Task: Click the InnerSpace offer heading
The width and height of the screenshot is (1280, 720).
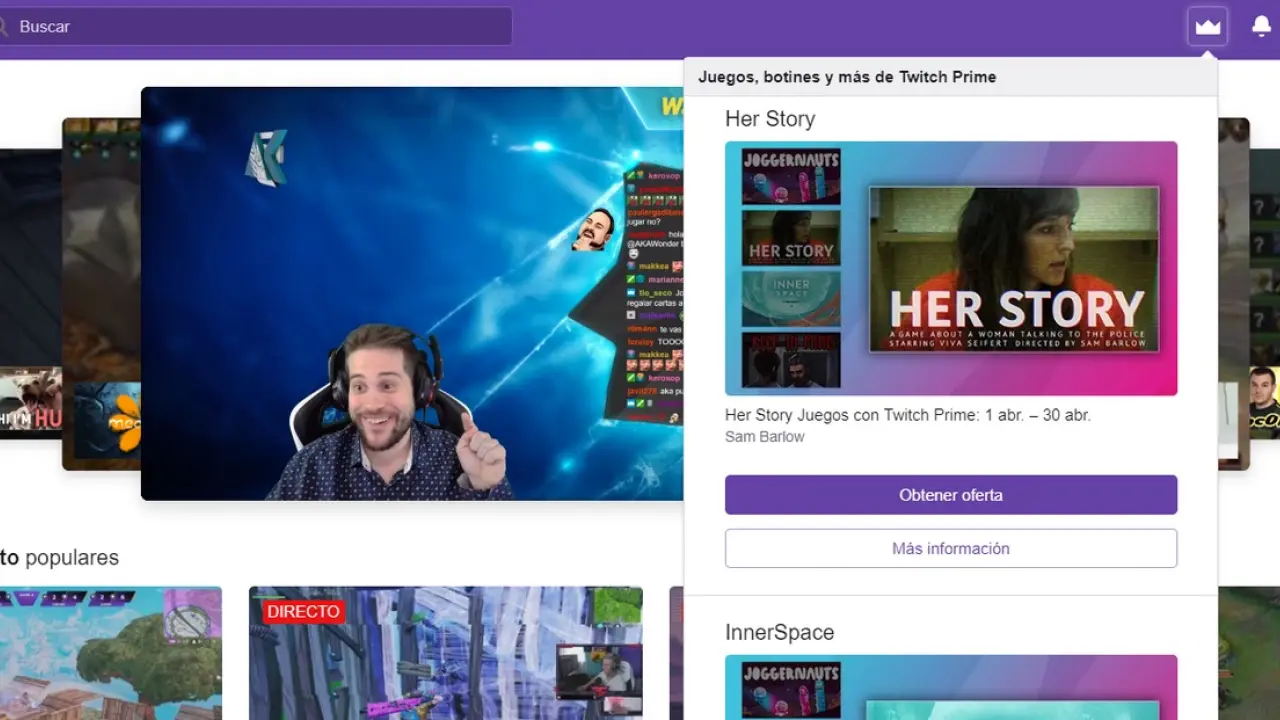Action: 779,632
